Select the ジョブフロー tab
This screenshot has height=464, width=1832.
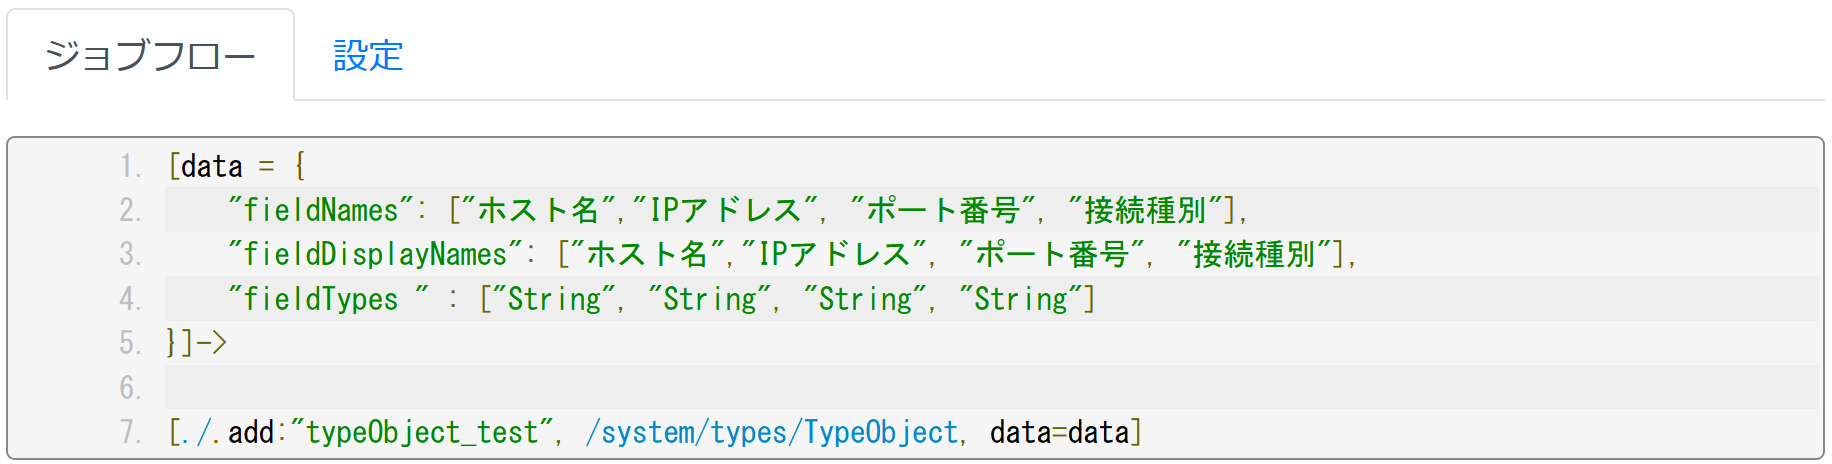150,56
